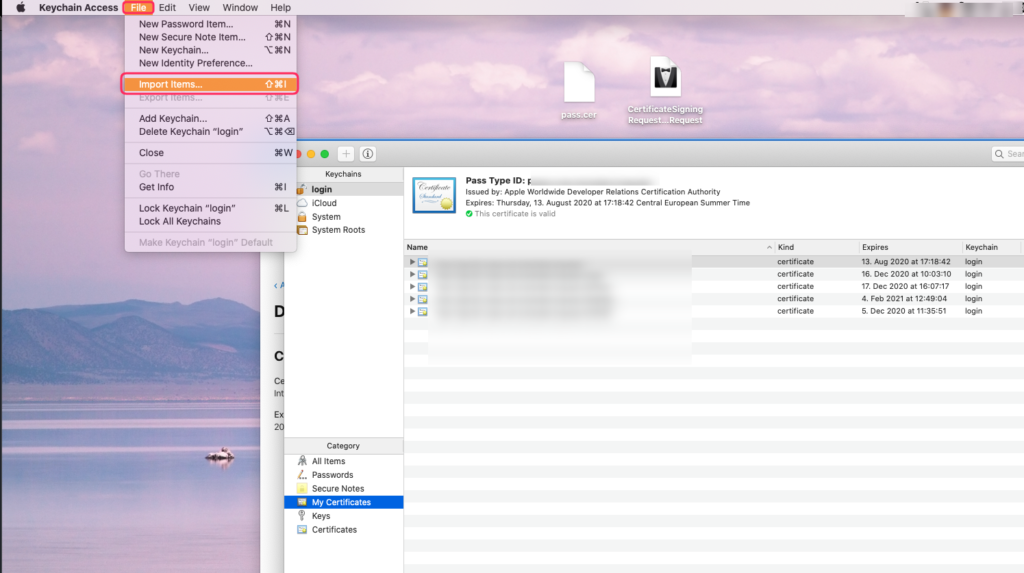This screenshot has height=573, width=1024.
Task: Choose New Keychain menu entry
Action: [x=210, y=50]
